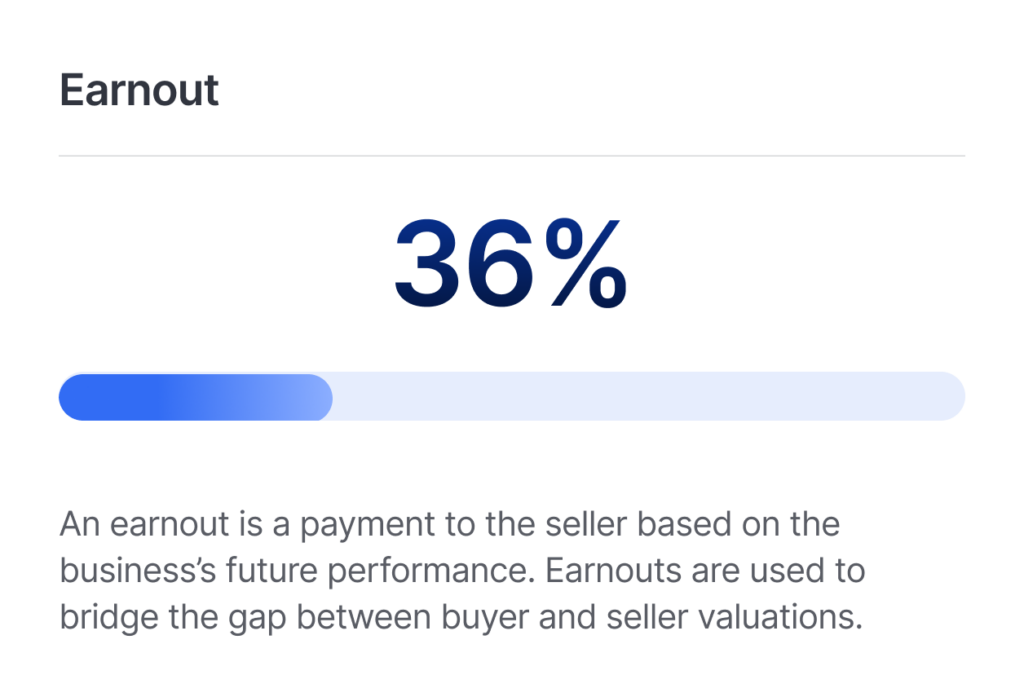Click the percent sign in 36%

coord(586,263)
